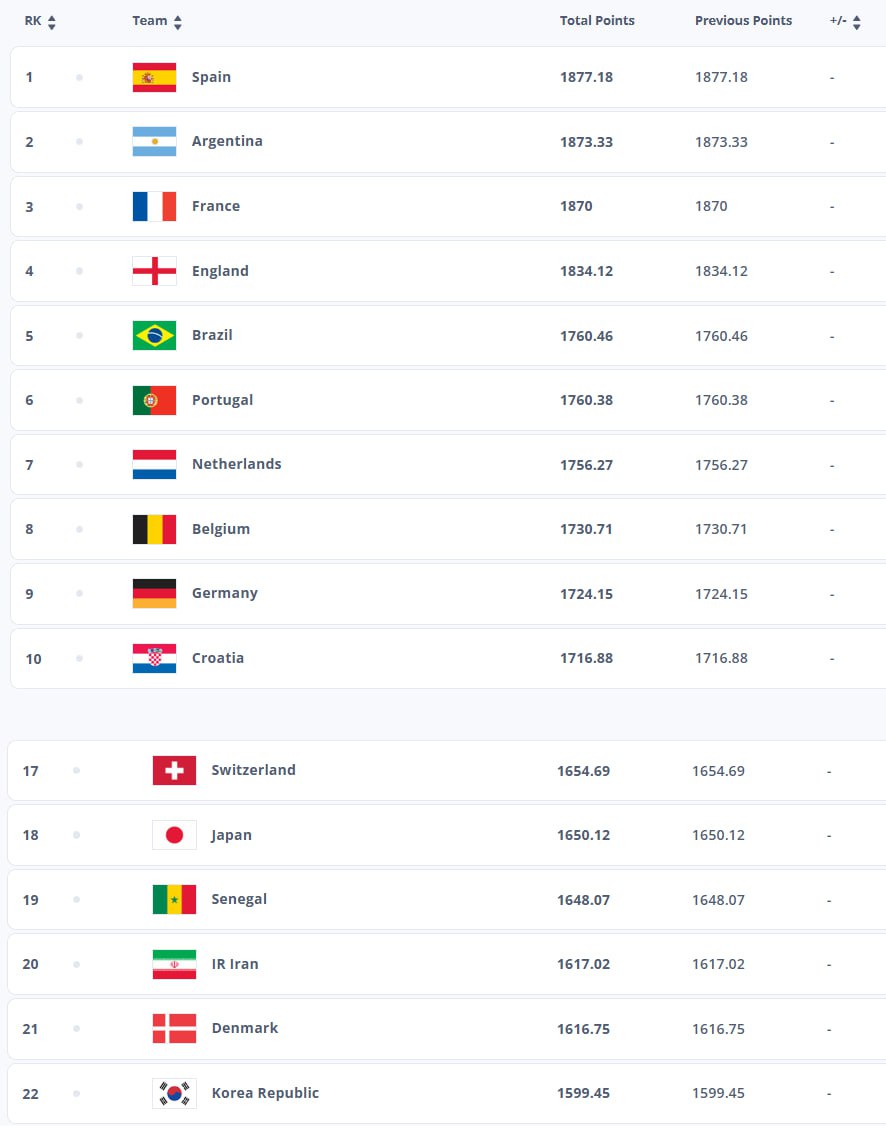Click the Korea Republic flag icon
The height and width of the screenshot is (1128, 886).
[174, 1093]
